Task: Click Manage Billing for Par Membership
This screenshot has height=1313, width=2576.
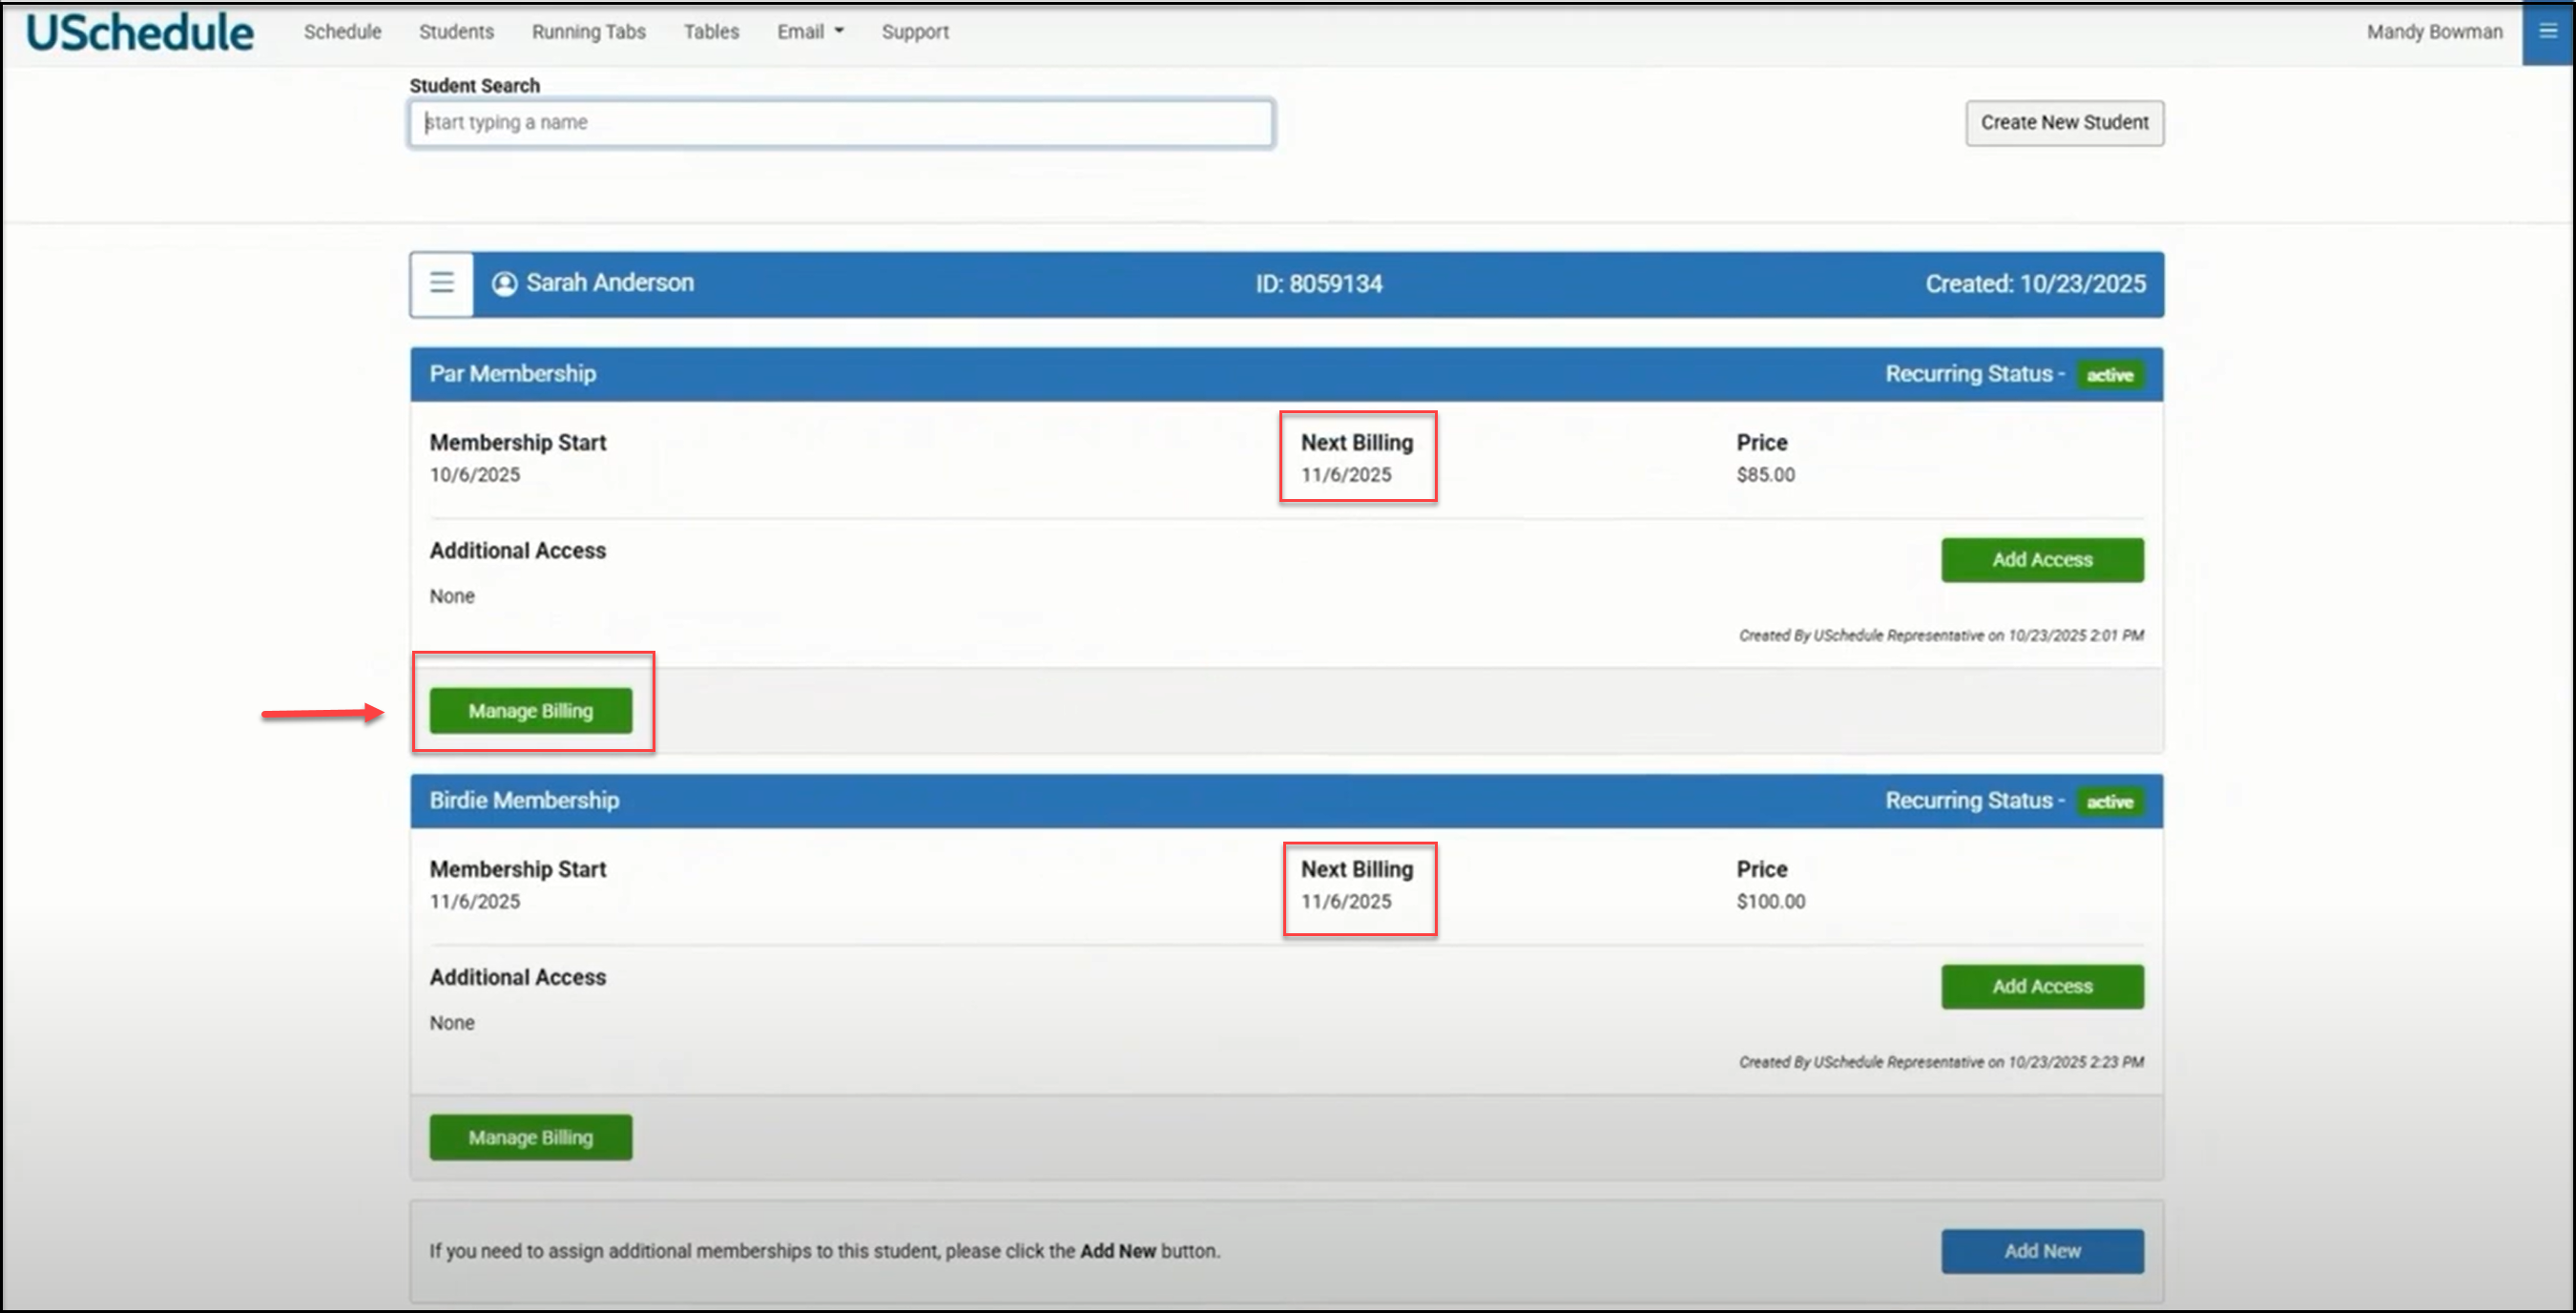Action: 530,711
